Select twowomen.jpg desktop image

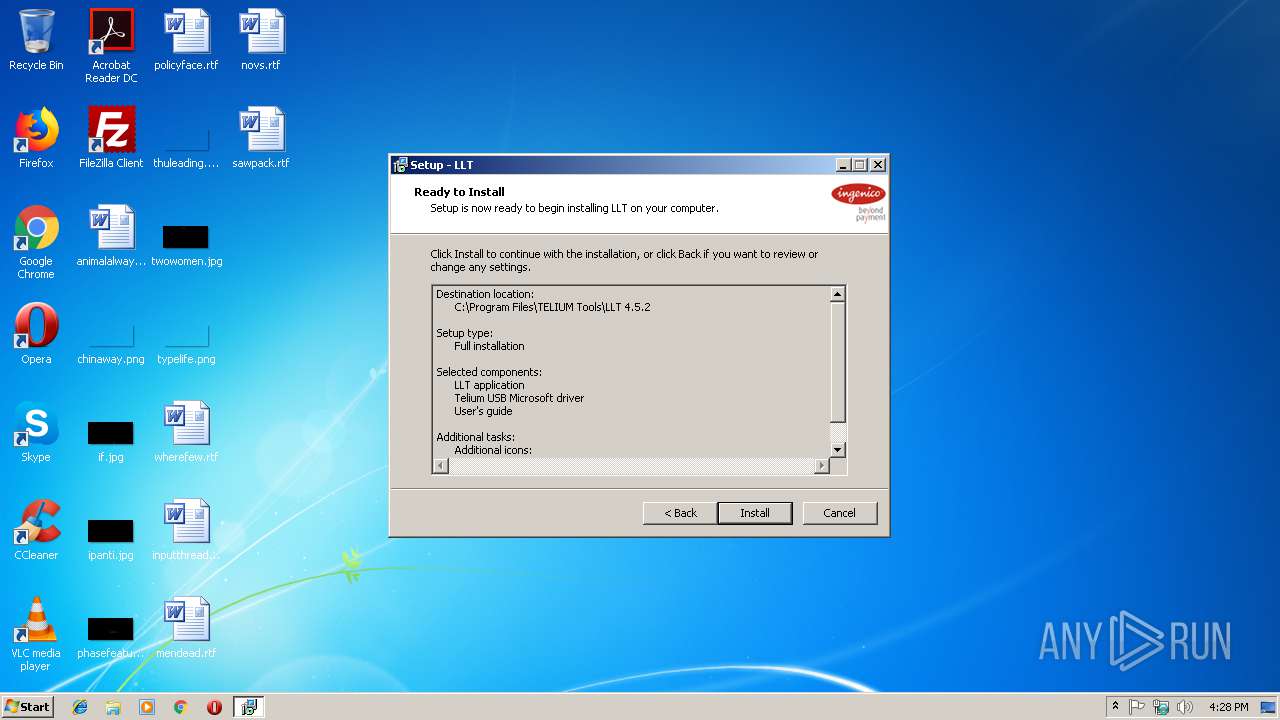tap(186, 245)
